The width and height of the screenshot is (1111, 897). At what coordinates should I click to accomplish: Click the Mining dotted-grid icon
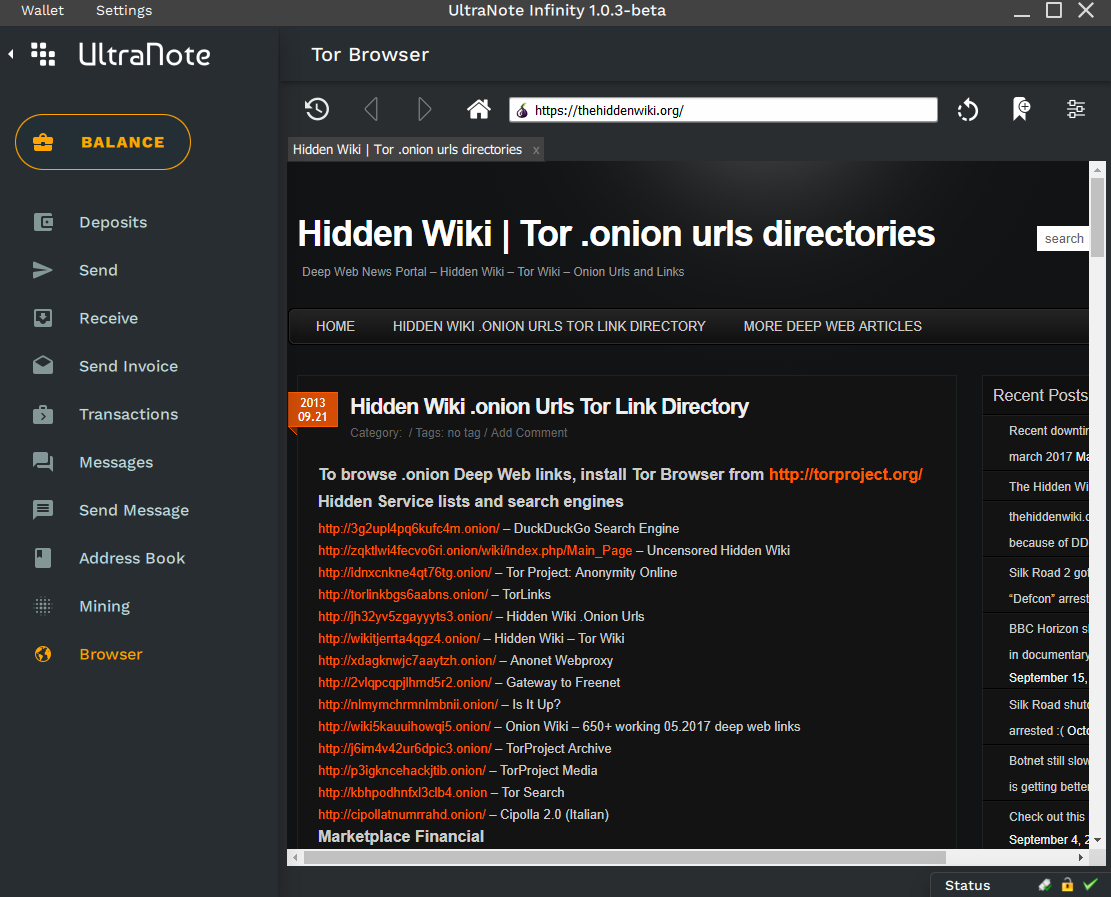43,607
